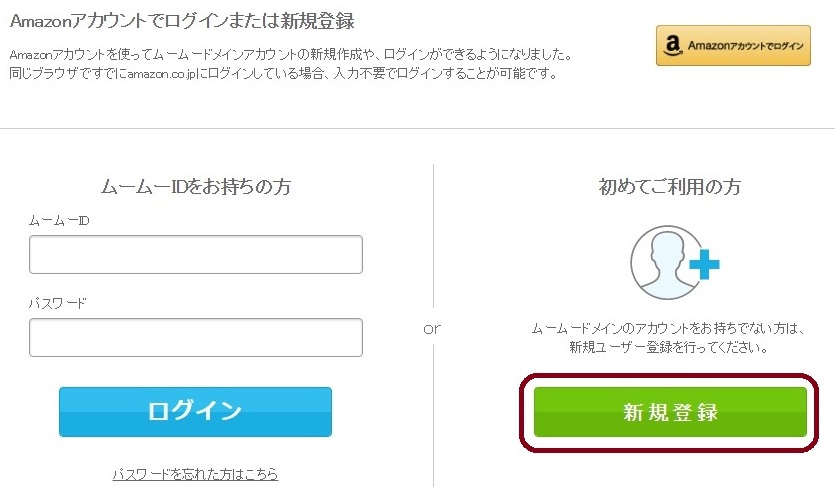Select the 初めてご利用の方 heading

(x=670, y=186)
